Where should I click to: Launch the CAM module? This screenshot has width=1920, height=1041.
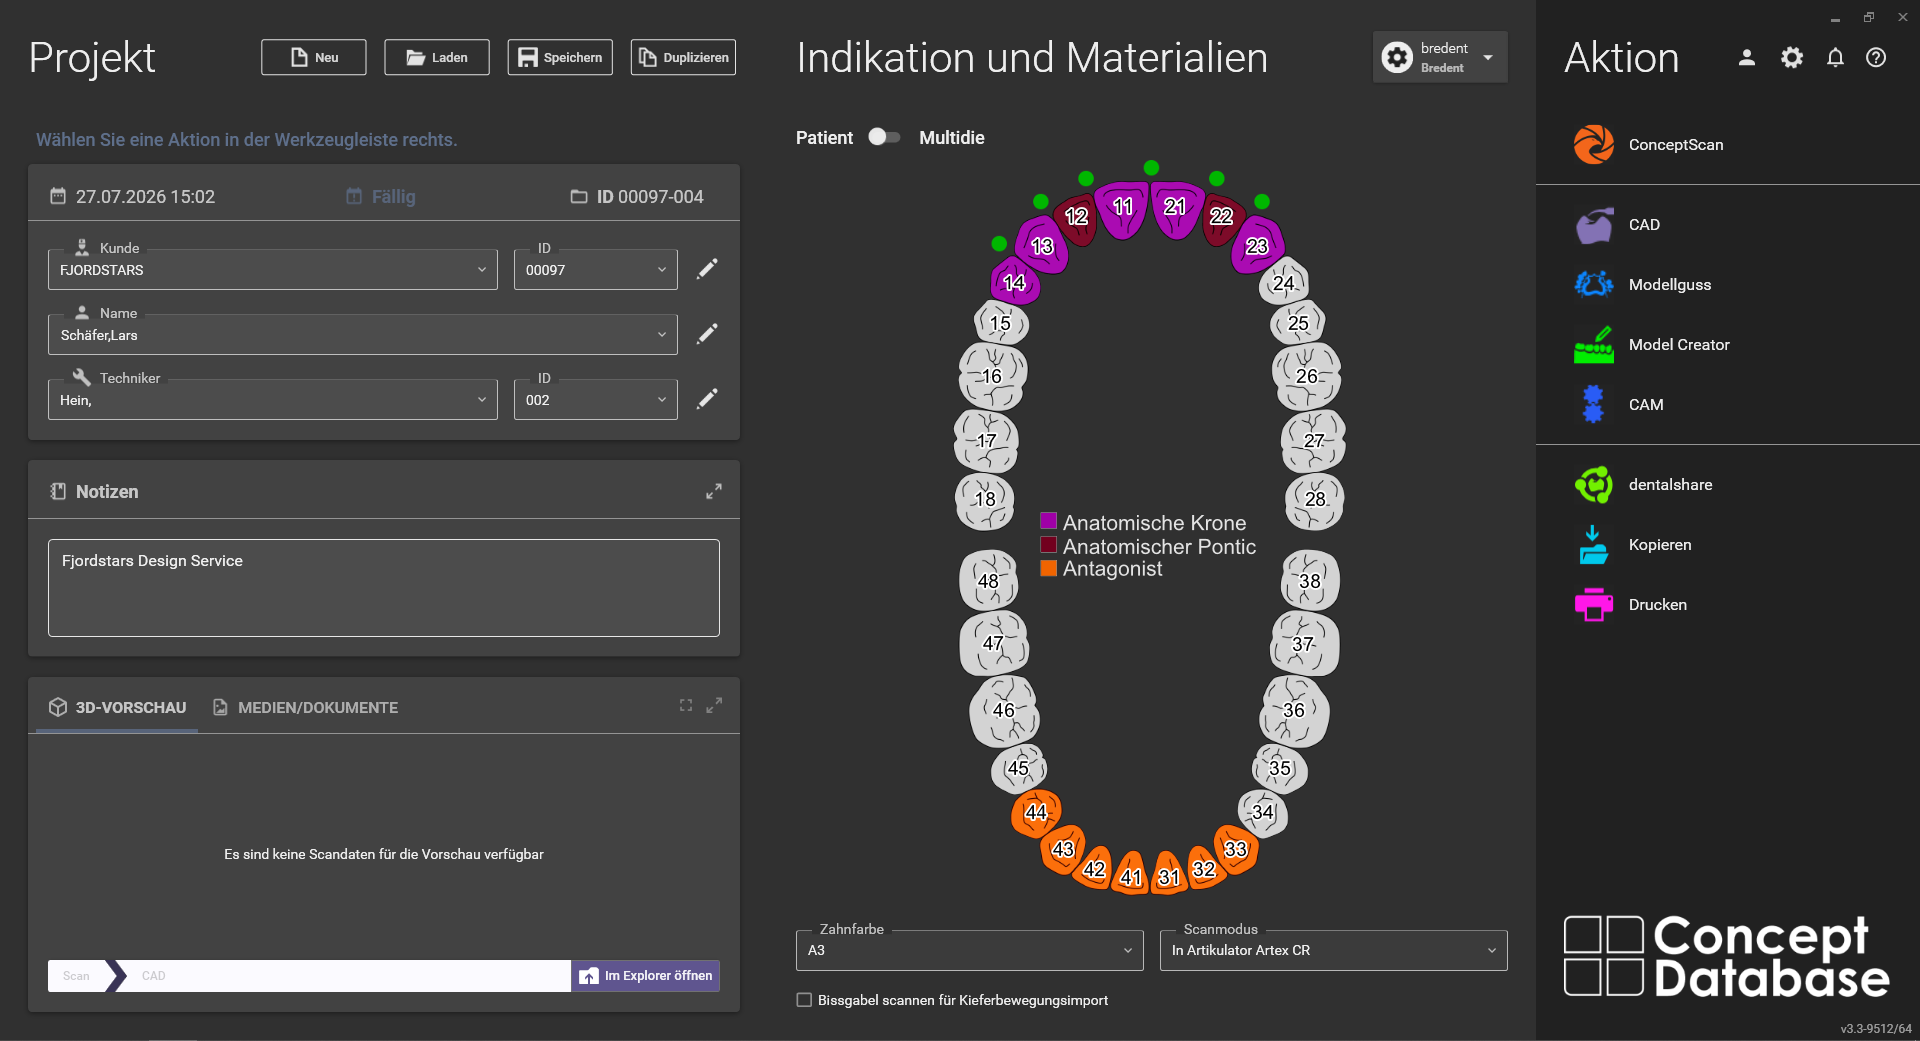coord(1620,405)
